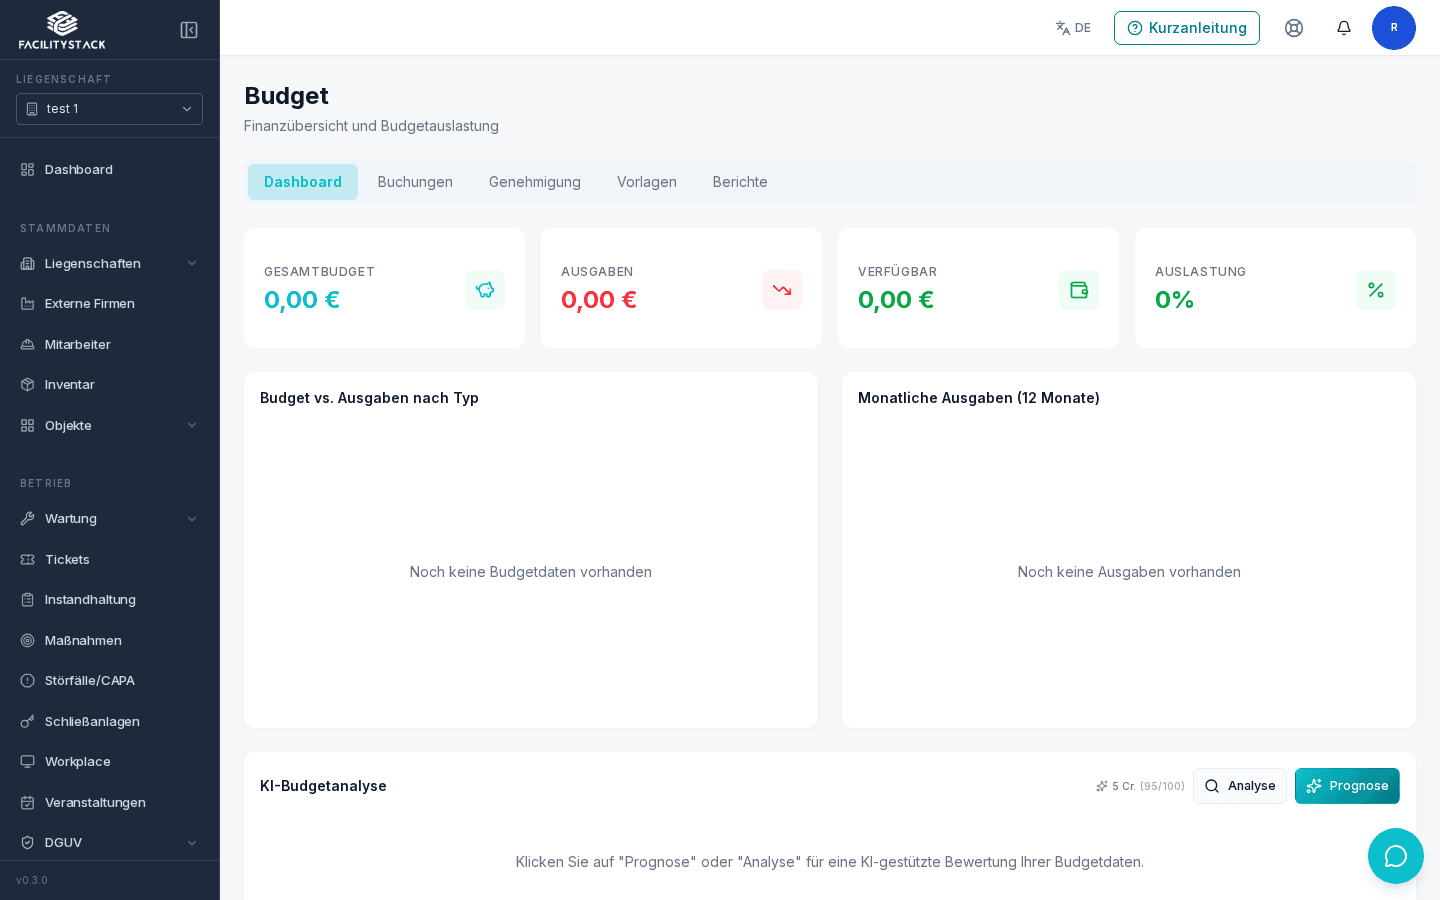Image resolution: width=1440 pixels, height=900 pixels.
Task: Open Instandhaltung in the sidebar
Action: (x=110, y=599)
